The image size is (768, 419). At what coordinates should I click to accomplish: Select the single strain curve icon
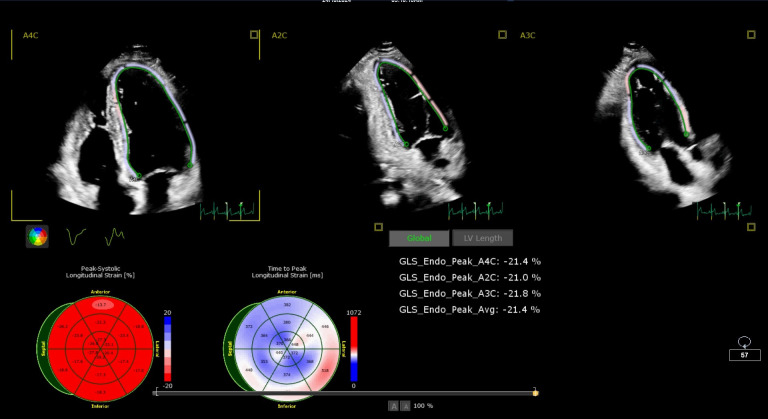point(75,237)
